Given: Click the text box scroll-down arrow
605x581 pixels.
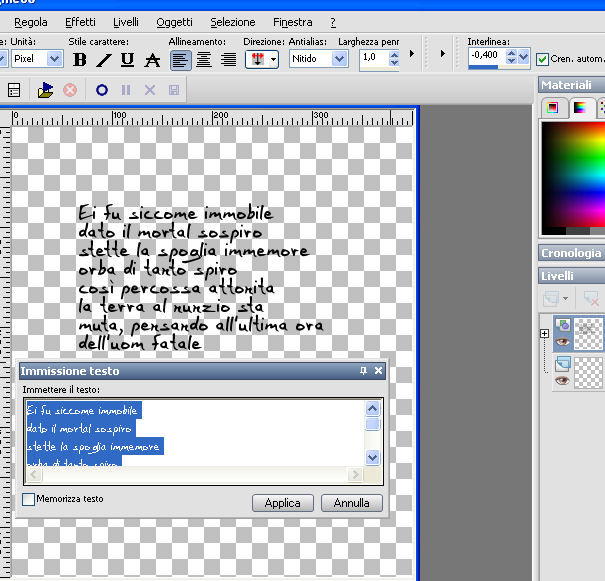Looking at the screenshot, I should [x=372, y=458].
